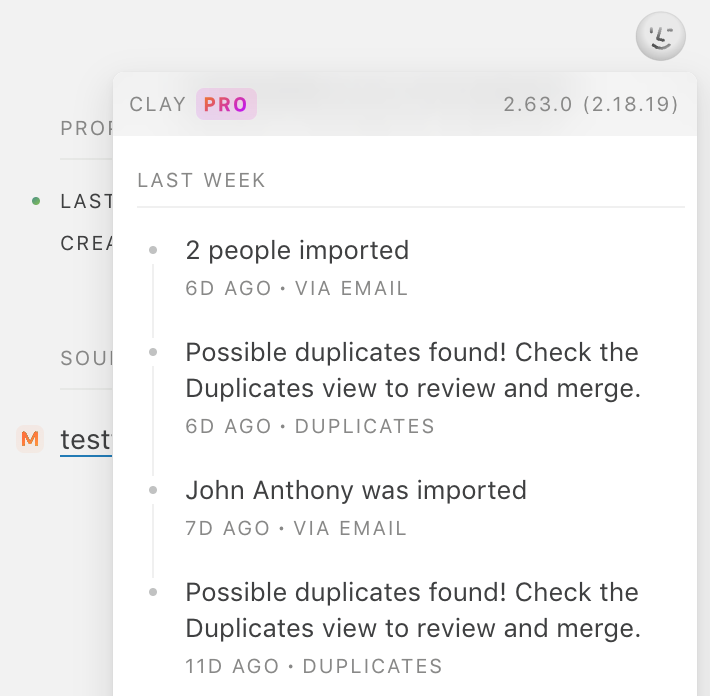Click the '6D AGO · DUPLICATES' label

(310, 426)
